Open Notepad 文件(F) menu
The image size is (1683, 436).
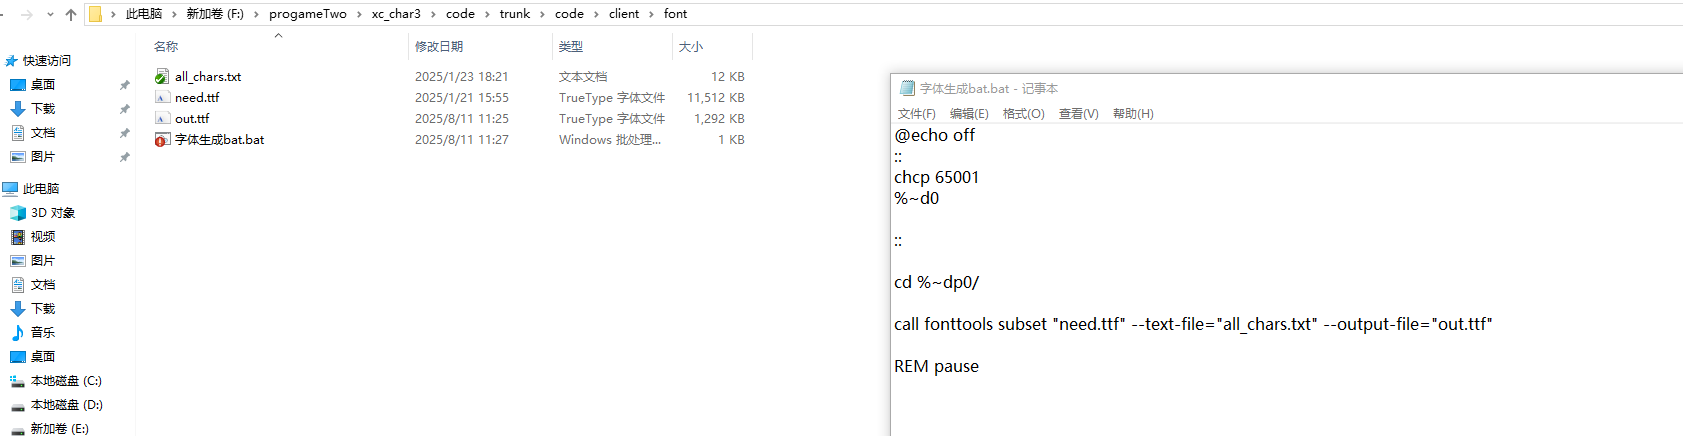(x=917, y=114)
